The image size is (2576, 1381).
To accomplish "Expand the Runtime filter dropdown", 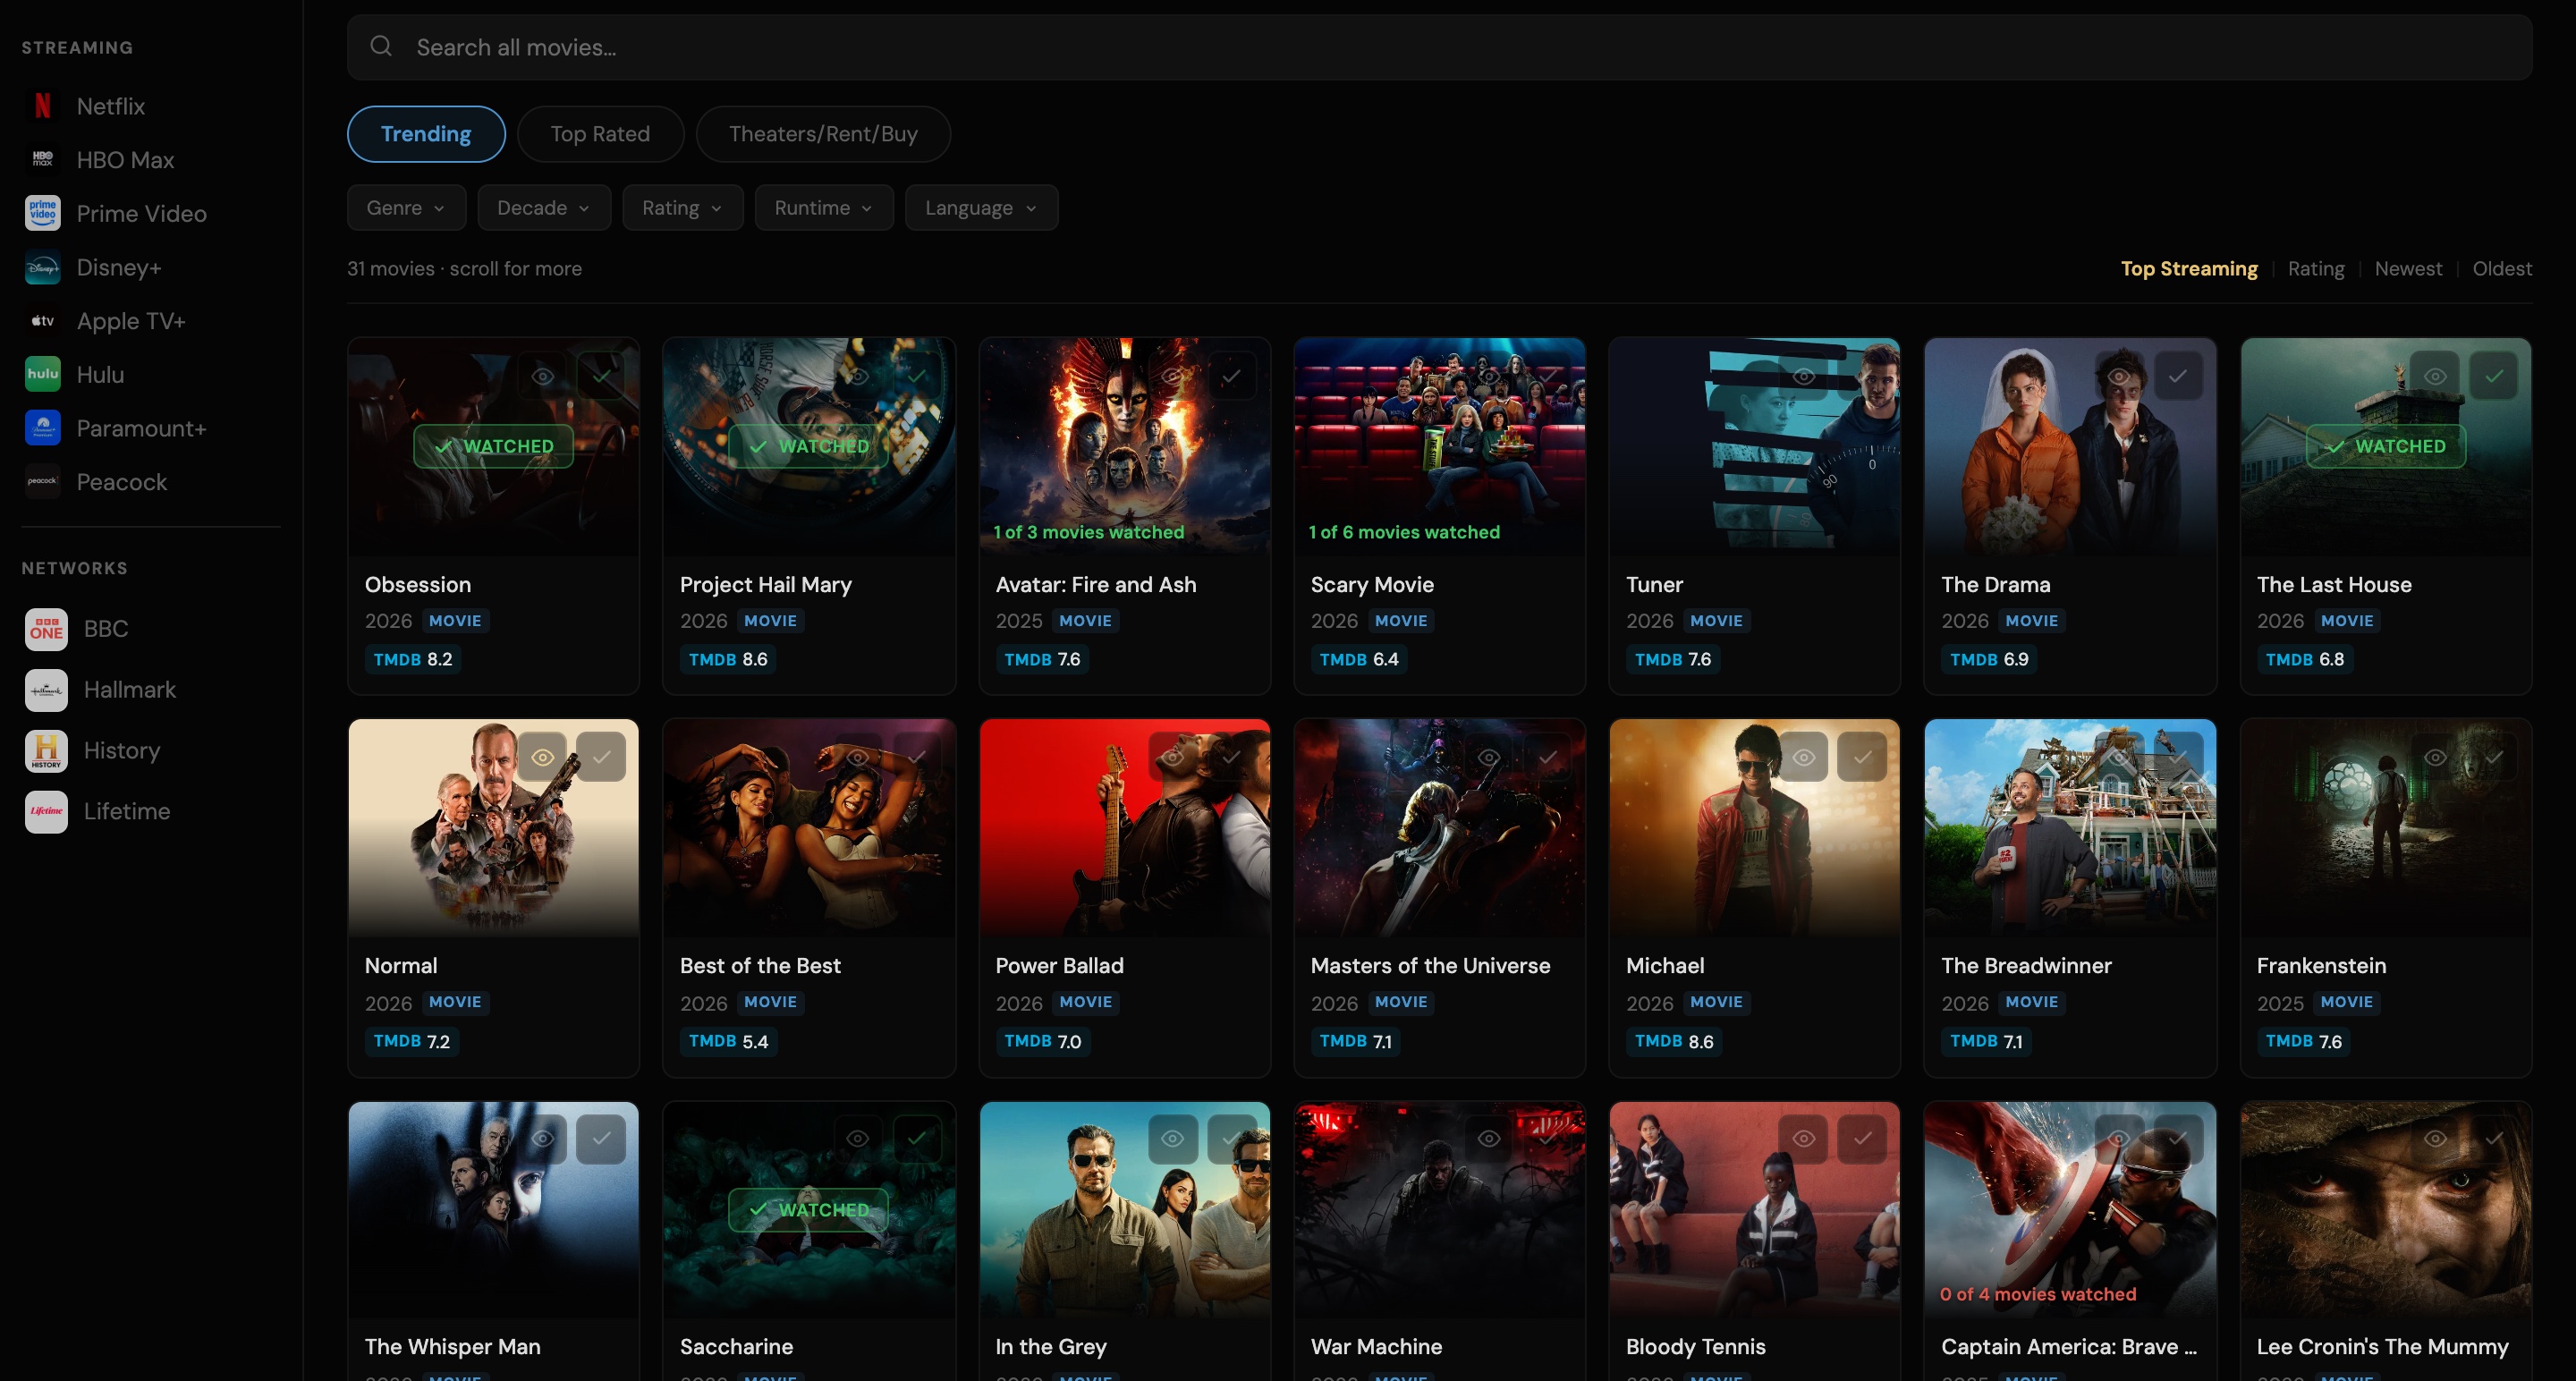I will 824,208.
